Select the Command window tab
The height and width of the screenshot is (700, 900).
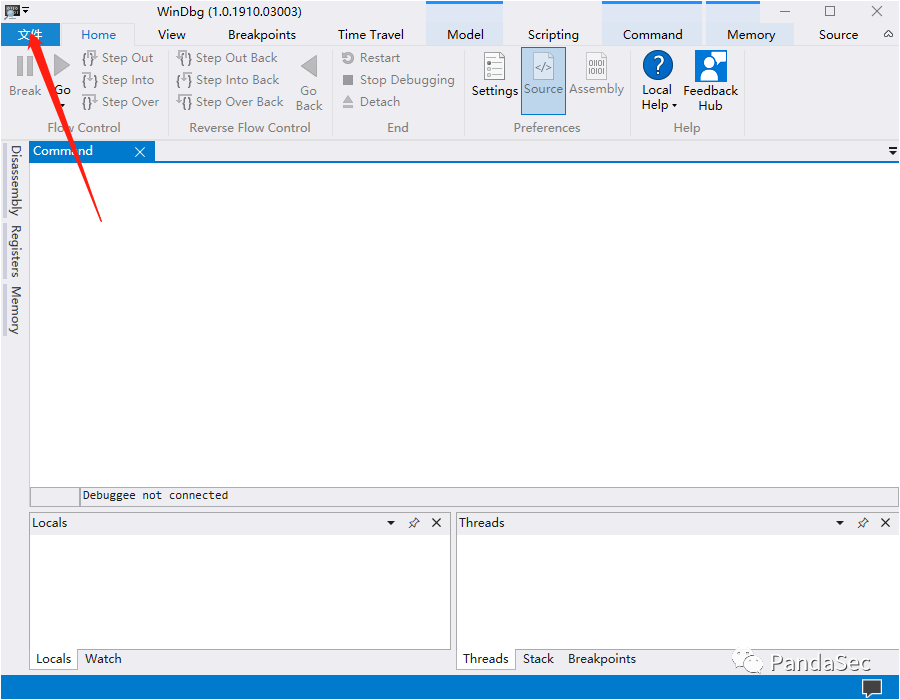pyautogui.click(x=63, y=151)
